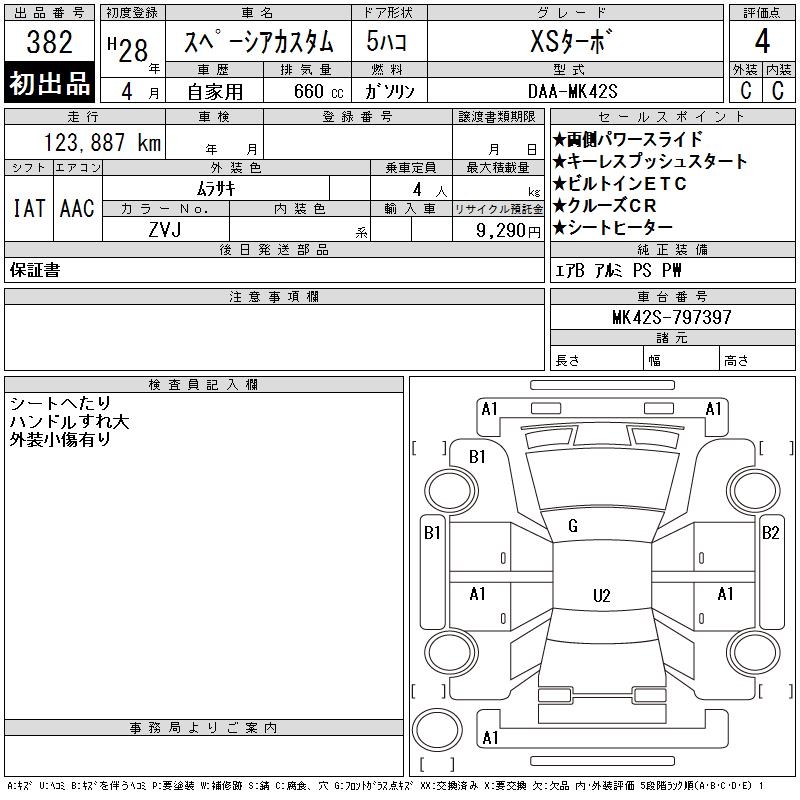
Task: Select the B2 mark on the diagram
Action: point(770,533)
